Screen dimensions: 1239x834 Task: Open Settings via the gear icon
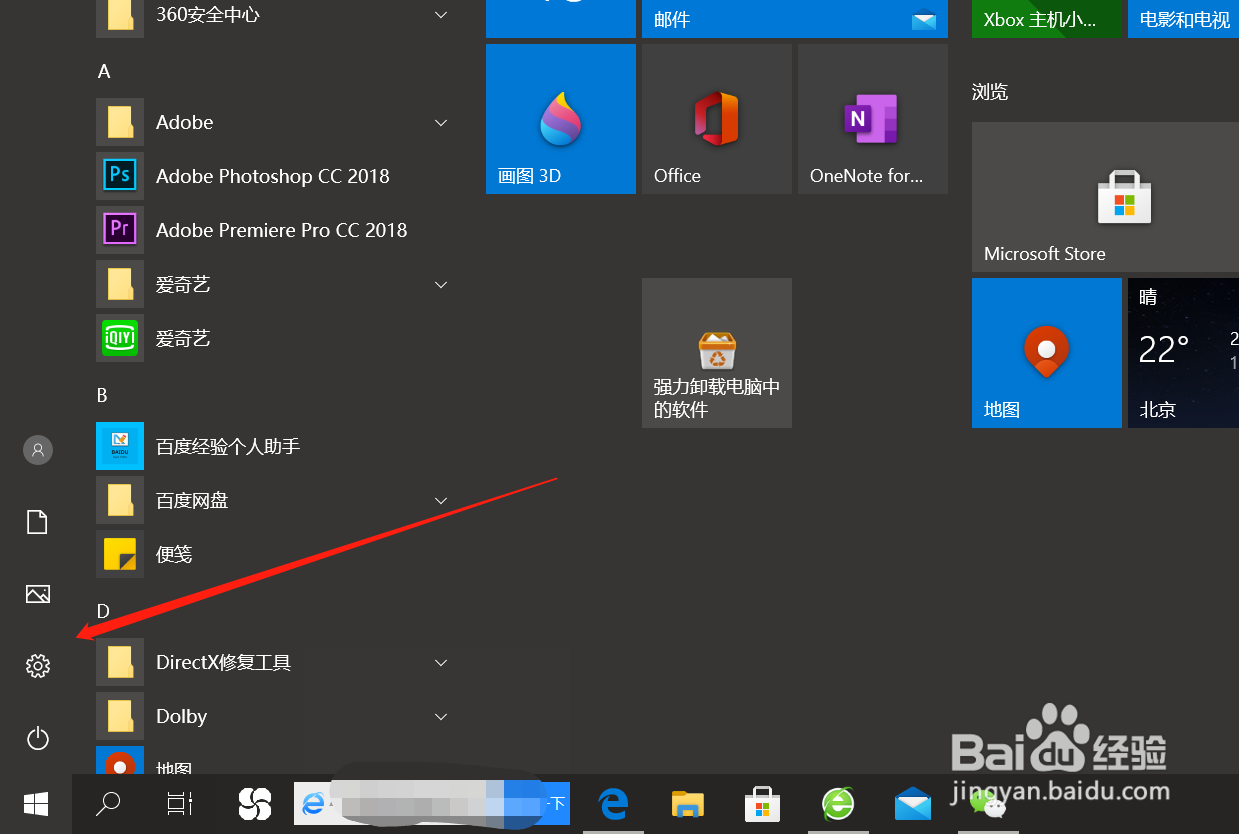point(37,665)
